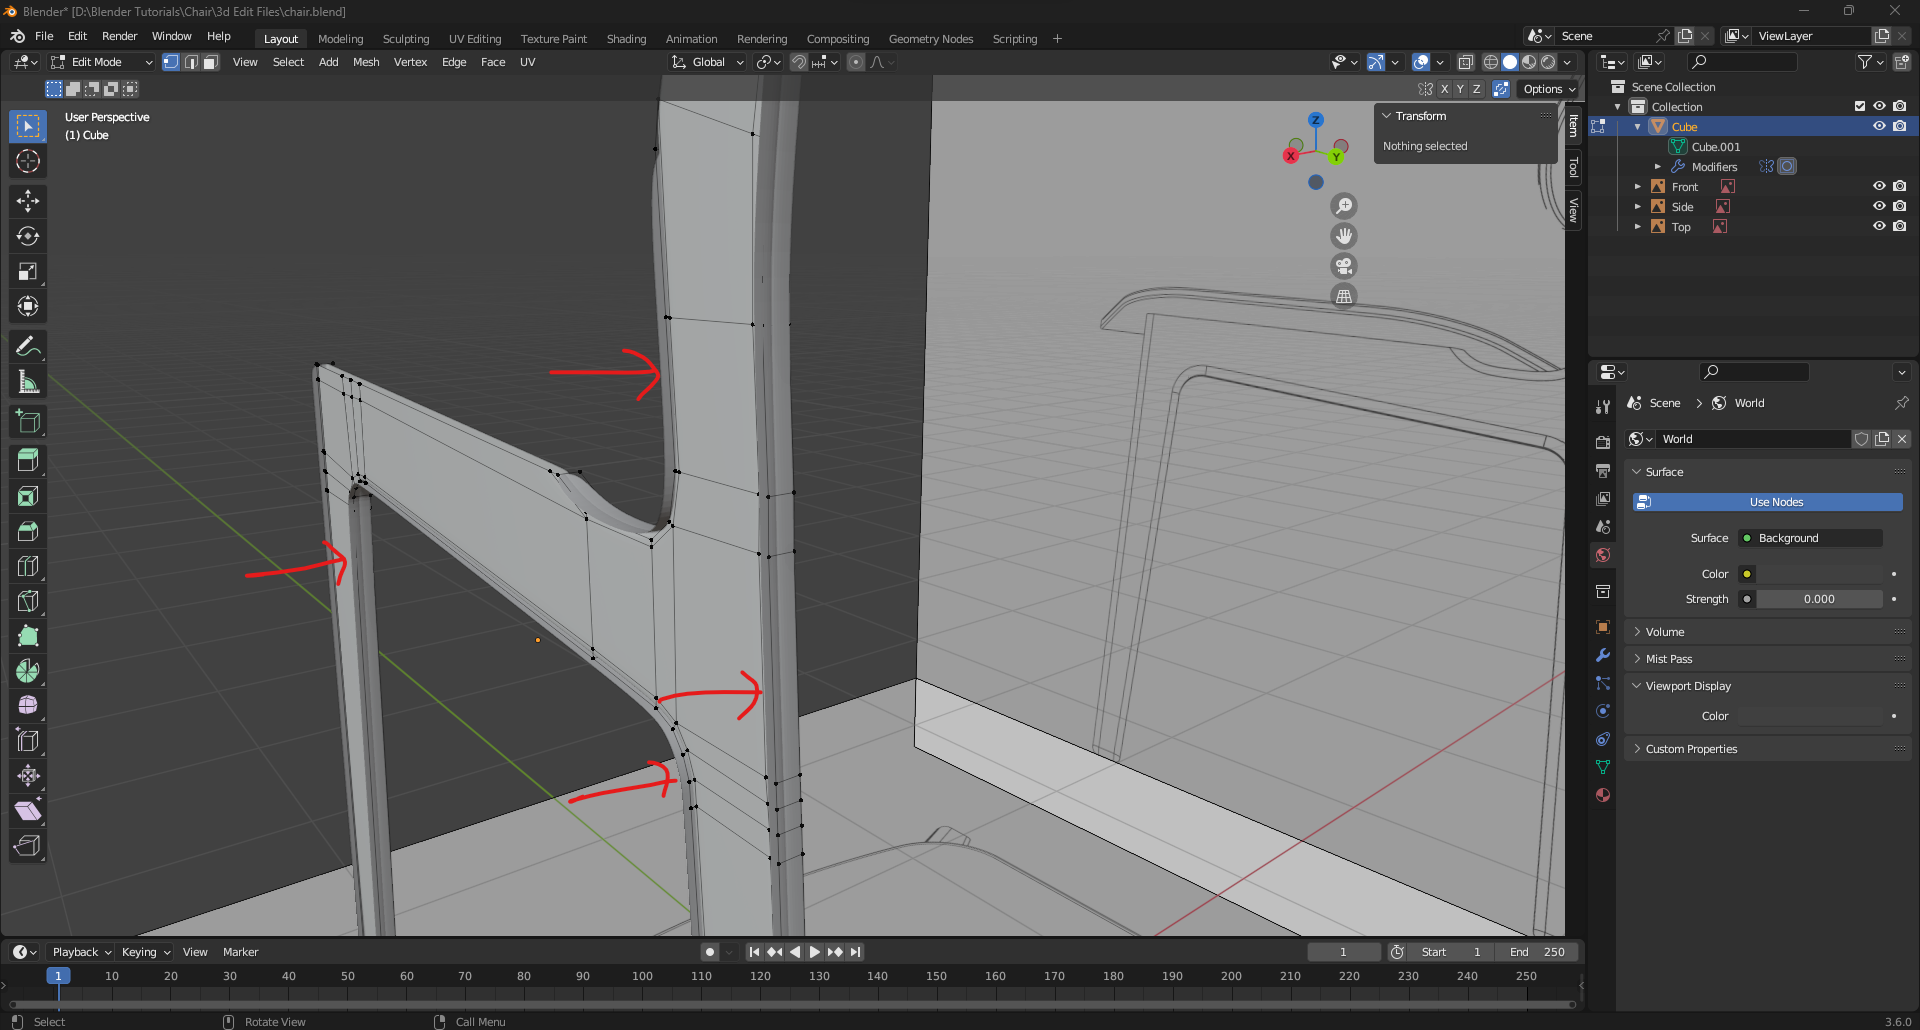This screenshot has width=1920, height=1030.
Task: Open viewport Options dropdown
Action: (x=1549, y=89)
